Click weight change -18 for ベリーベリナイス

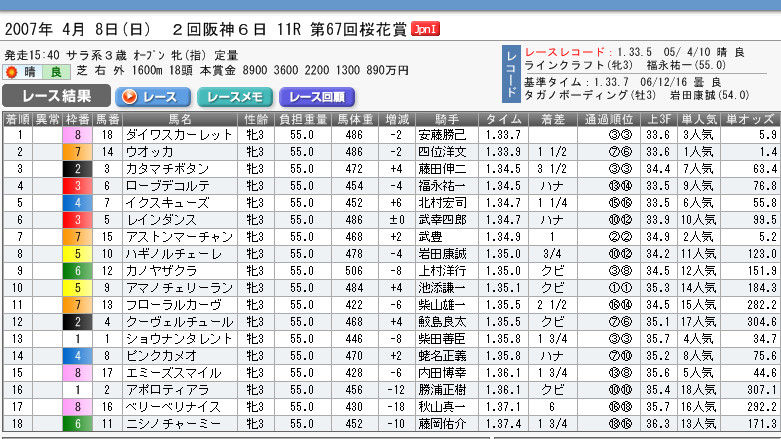click(396, 407)
